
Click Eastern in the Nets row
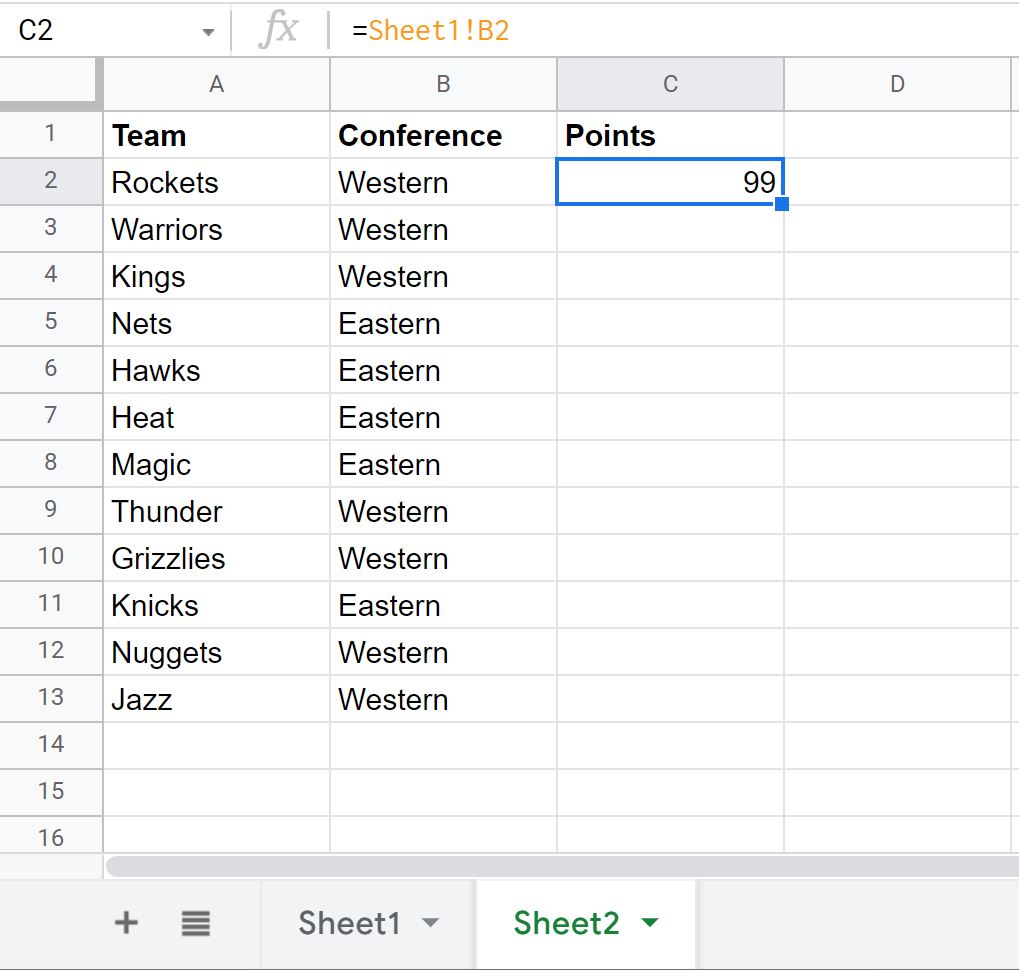(x=443, y=323)
